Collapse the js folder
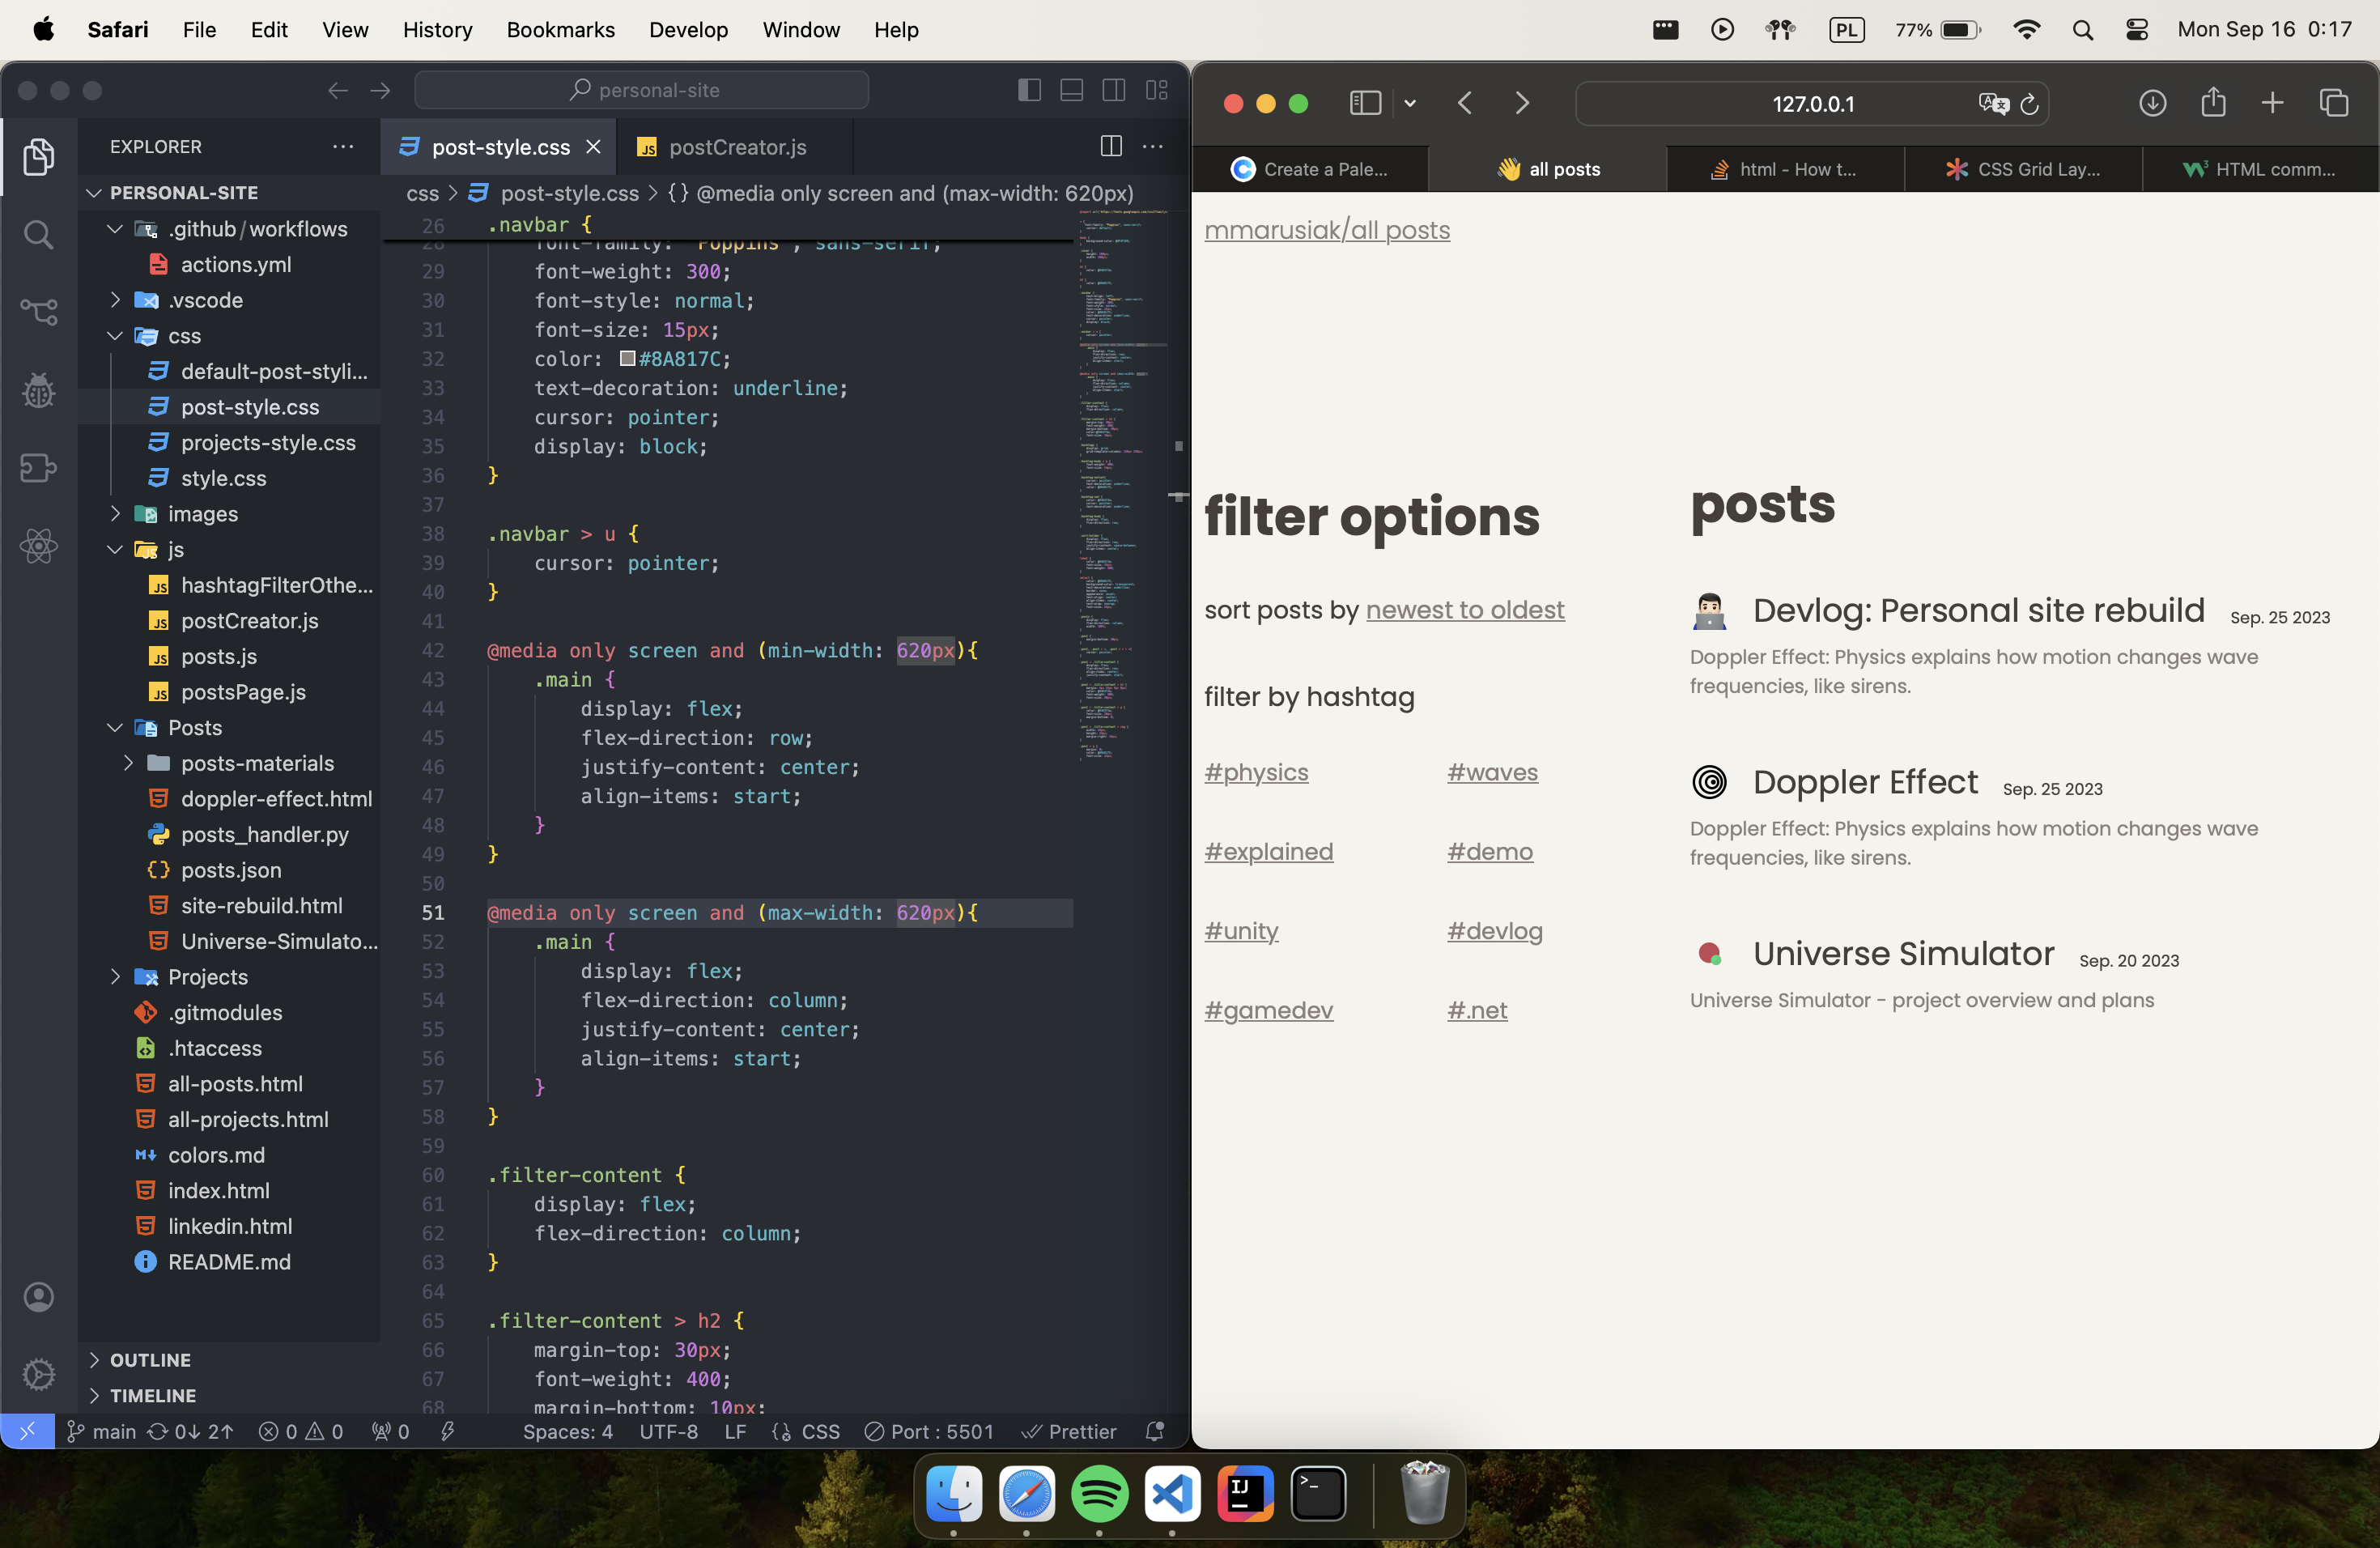 click(115, 549)
